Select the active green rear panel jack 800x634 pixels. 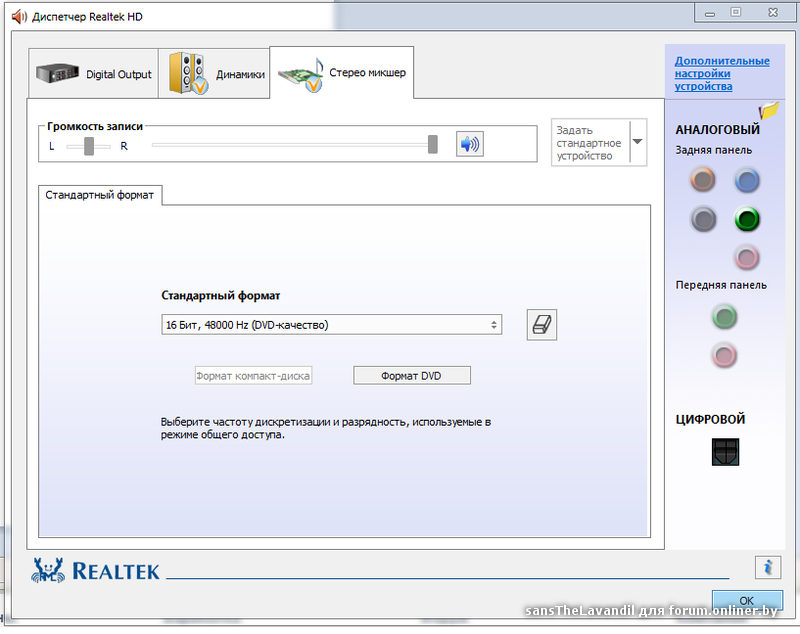point(747,219)
